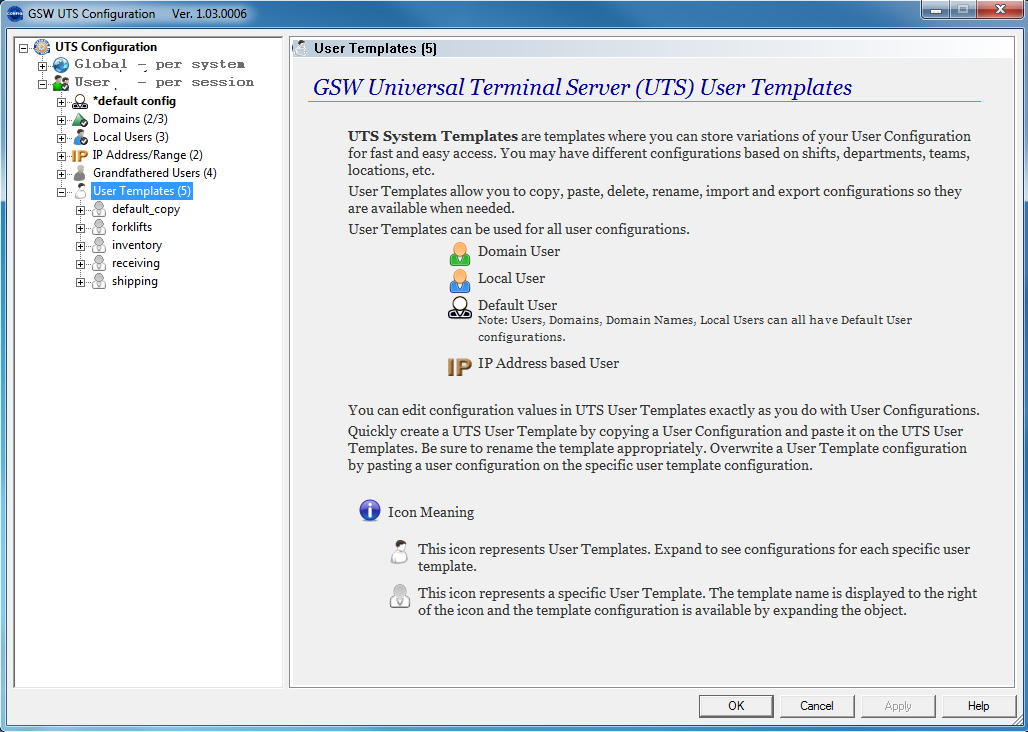The image size is (1028, 732).
Task: Click the forklifts template icon
Action: (99, 227)
